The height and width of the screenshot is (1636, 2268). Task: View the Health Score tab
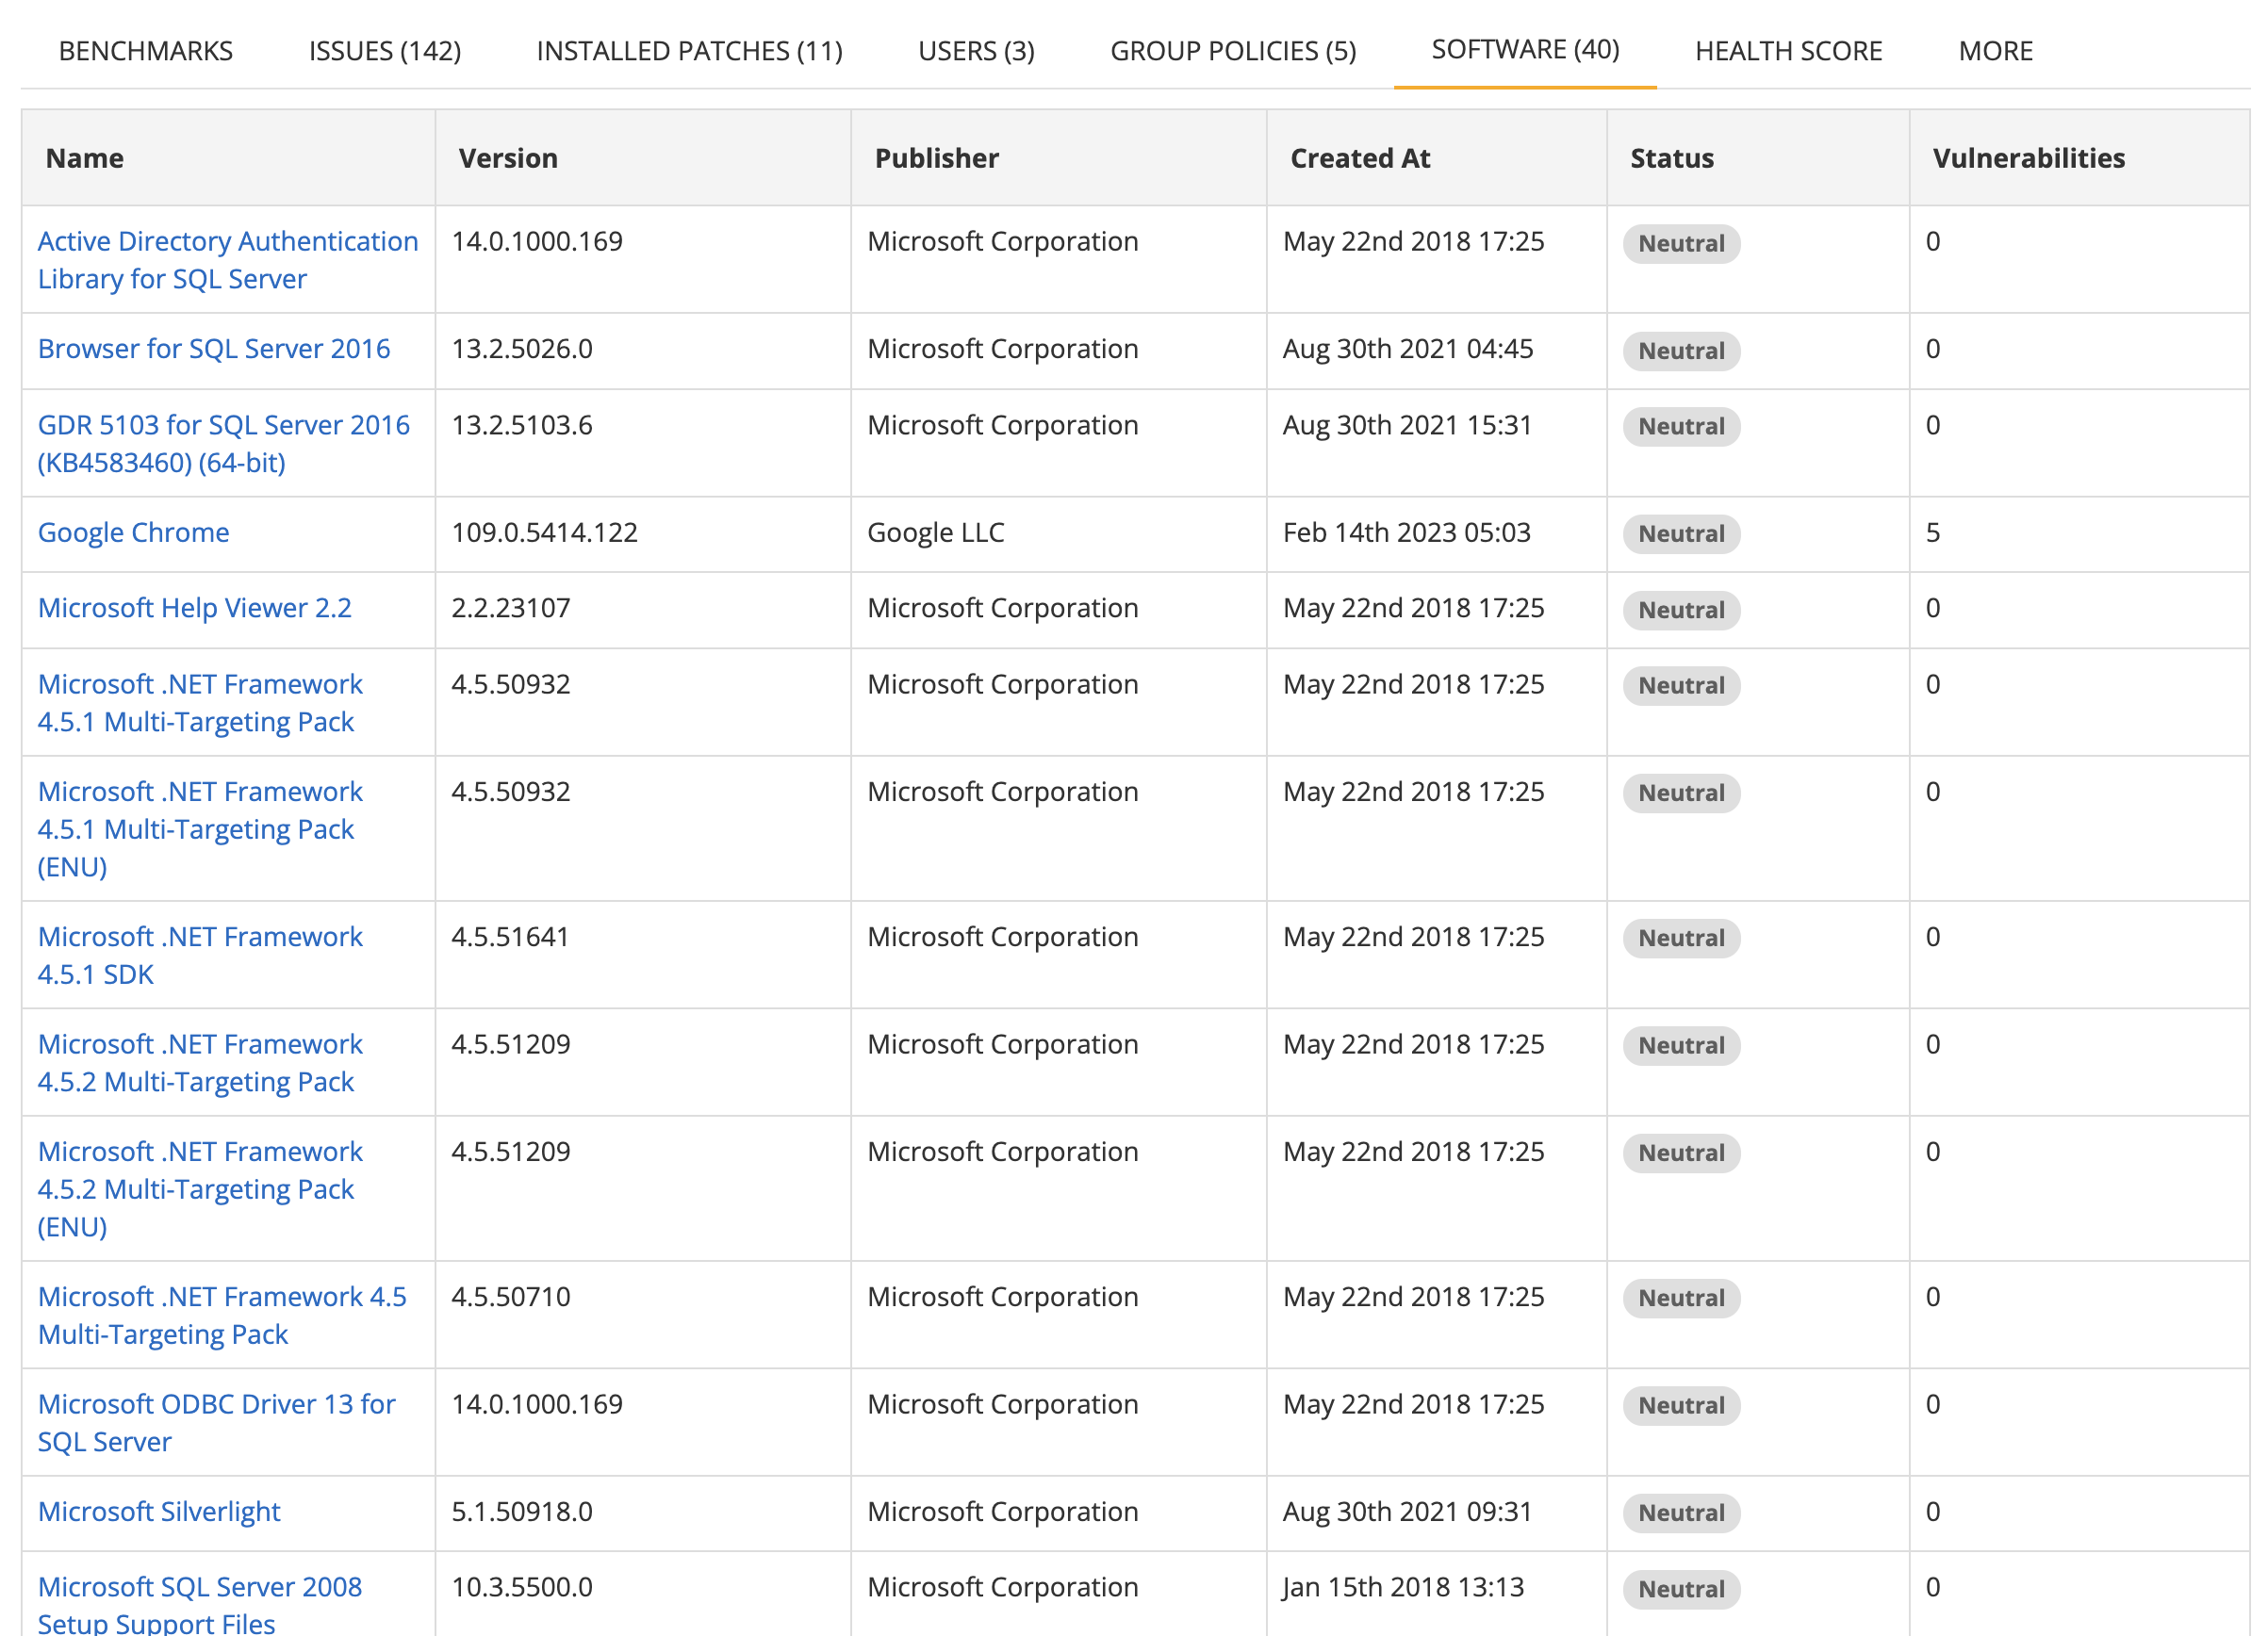[1788, 51]
